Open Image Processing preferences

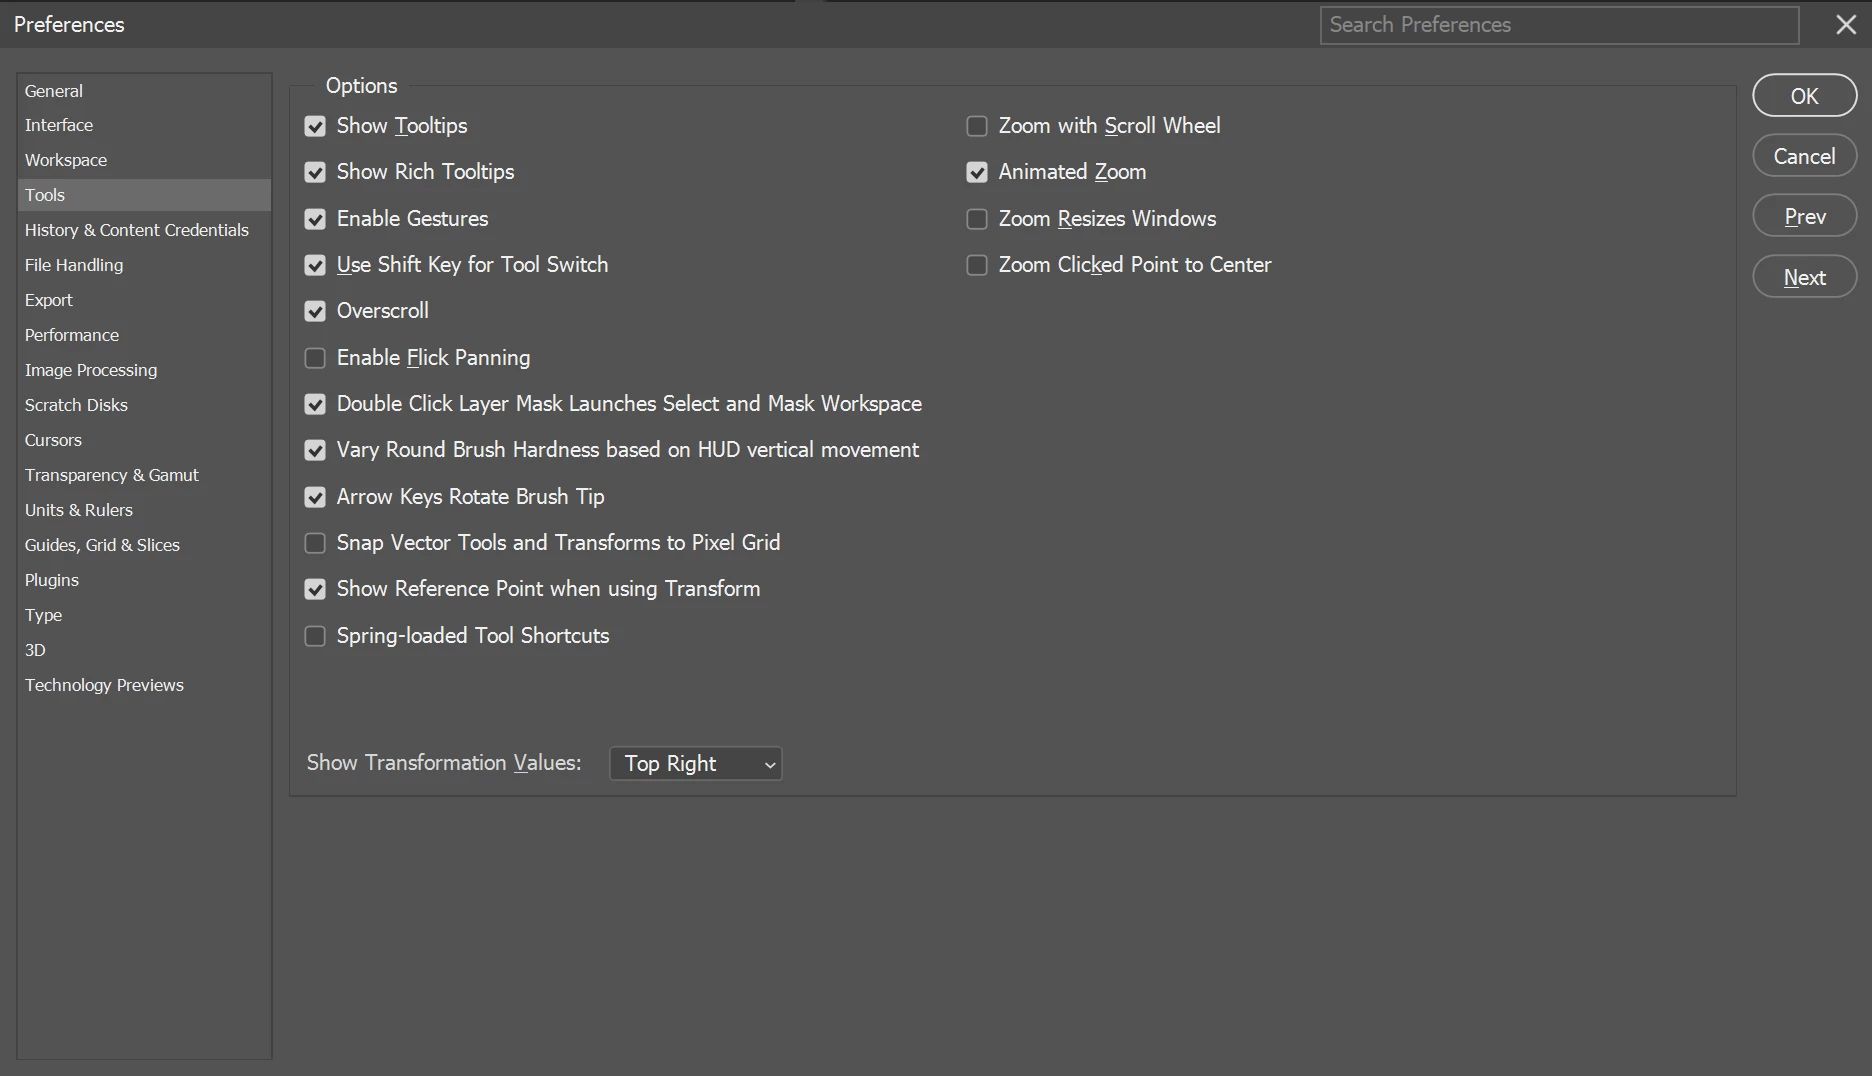[x=144, y=370]
